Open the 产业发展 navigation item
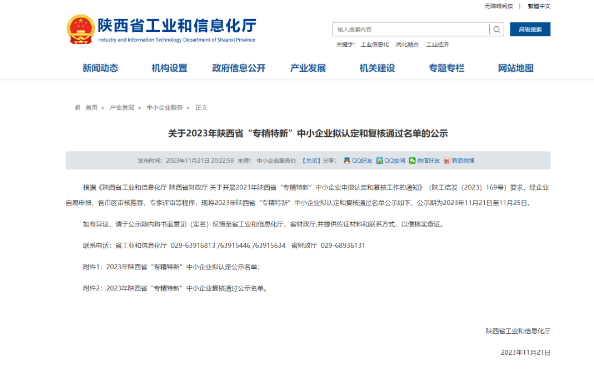 click(308, 68)
